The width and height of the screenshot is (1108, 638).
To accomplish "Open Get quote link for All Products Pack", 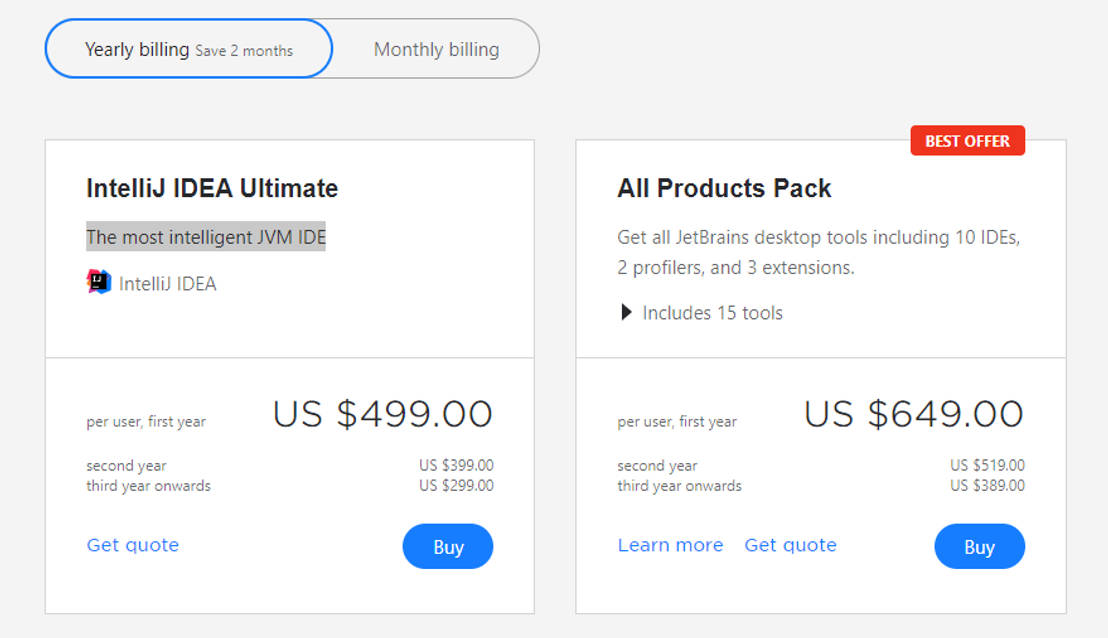I will pos(790,545).
